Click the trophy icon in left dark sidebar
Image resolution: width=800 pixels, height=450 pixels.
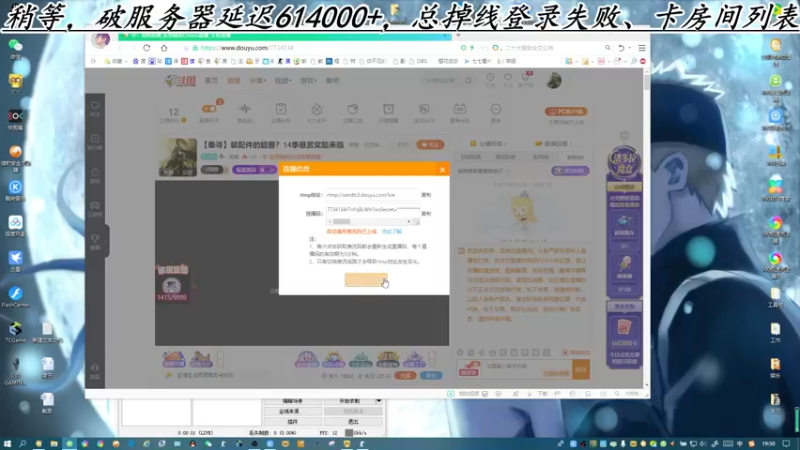click(x=95, y=239)
